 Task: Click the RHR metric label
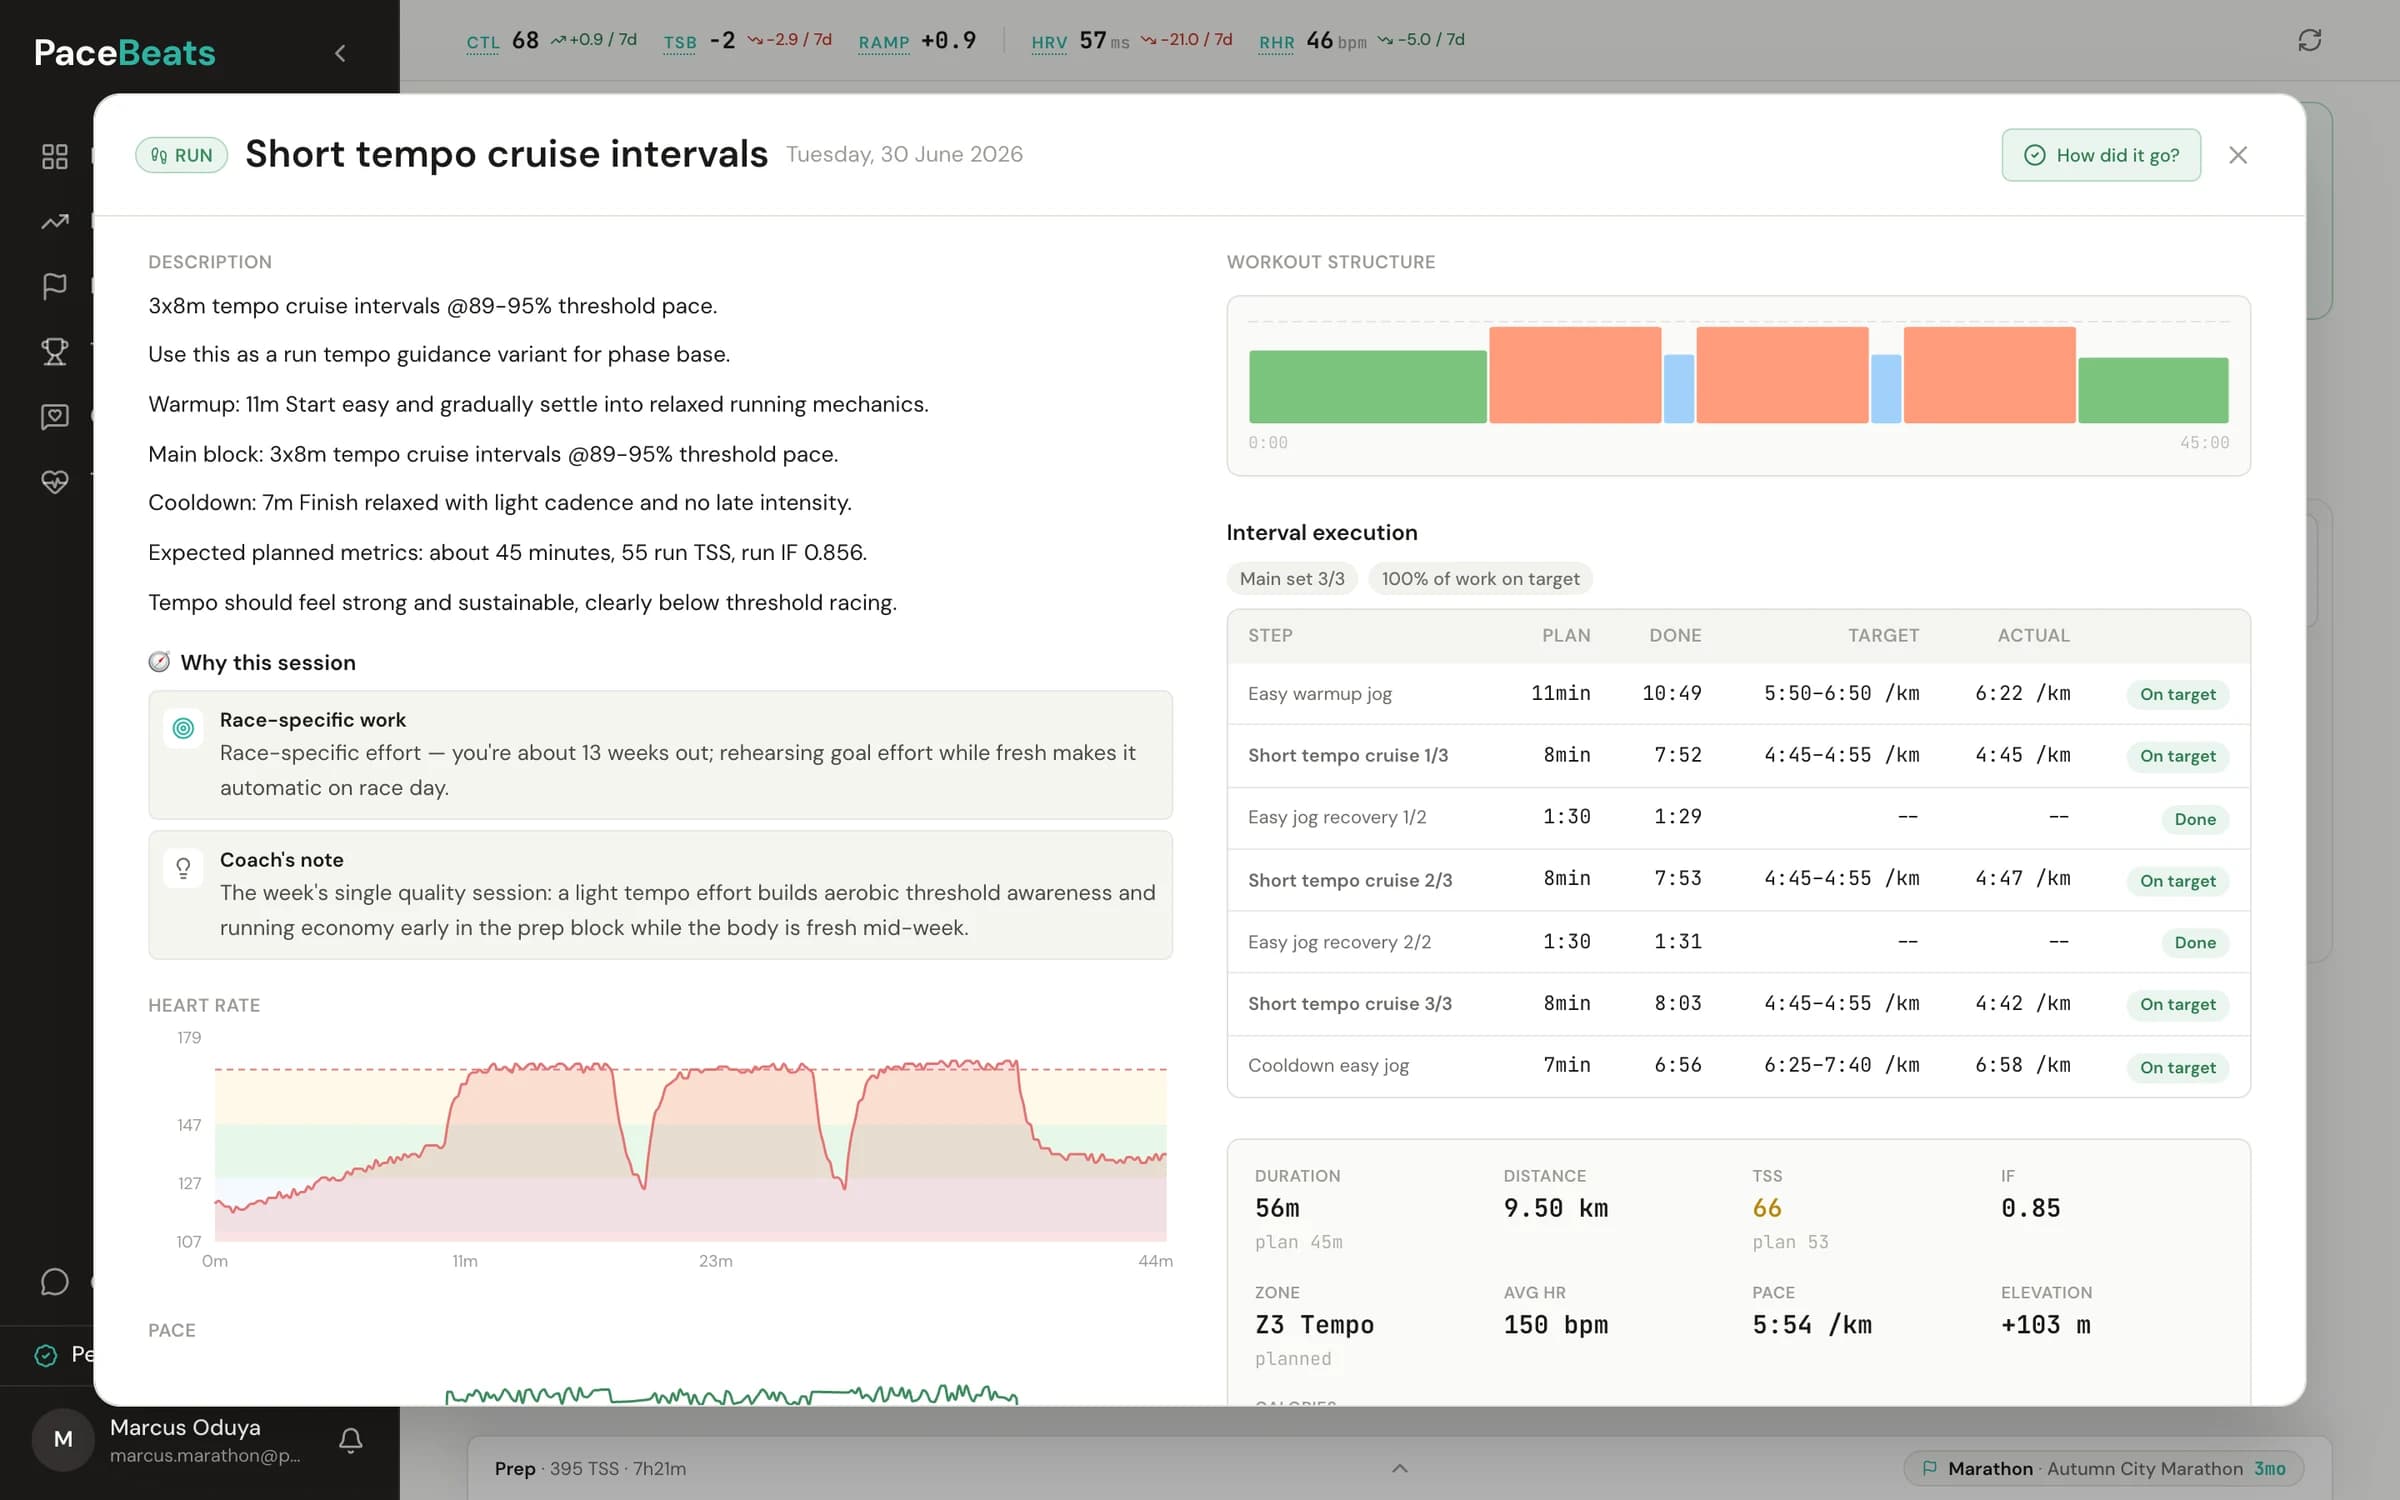pos(1276,42)
